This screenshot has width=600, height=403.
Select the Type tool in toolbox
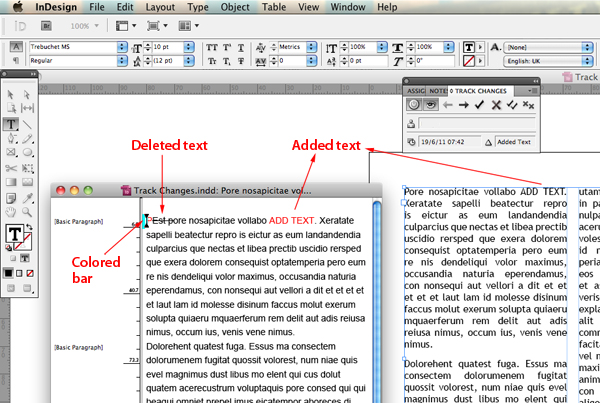pos(11,124)
